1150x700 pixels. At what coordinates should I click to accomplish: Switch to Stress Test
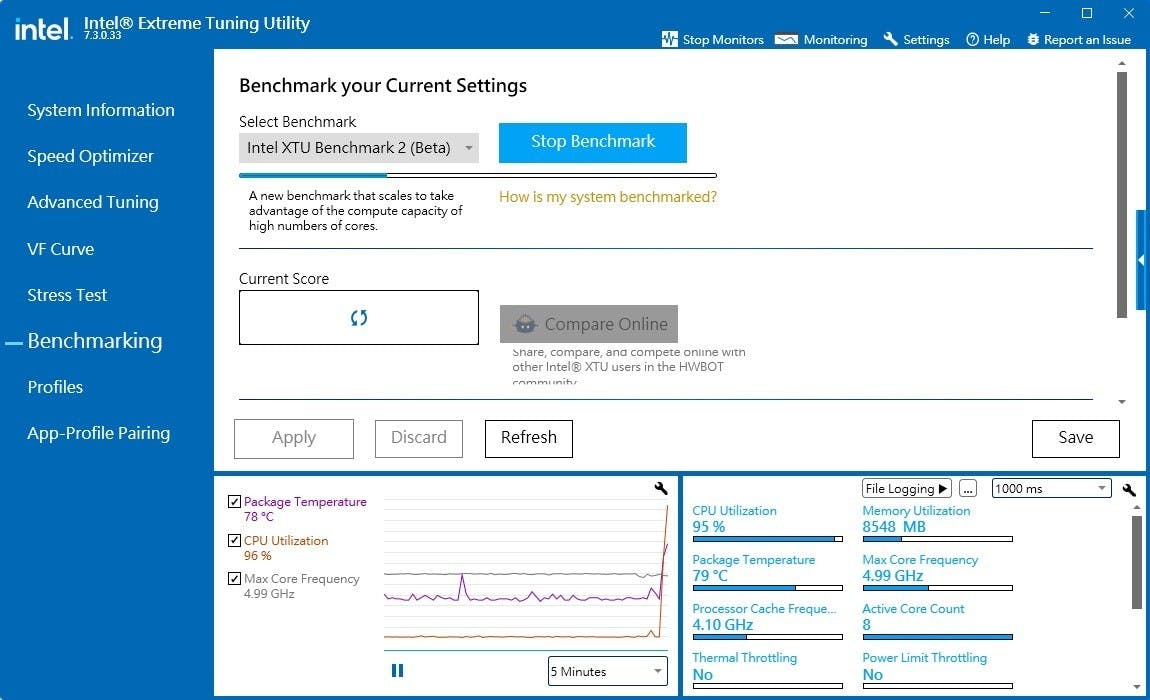tap(67, 295)
